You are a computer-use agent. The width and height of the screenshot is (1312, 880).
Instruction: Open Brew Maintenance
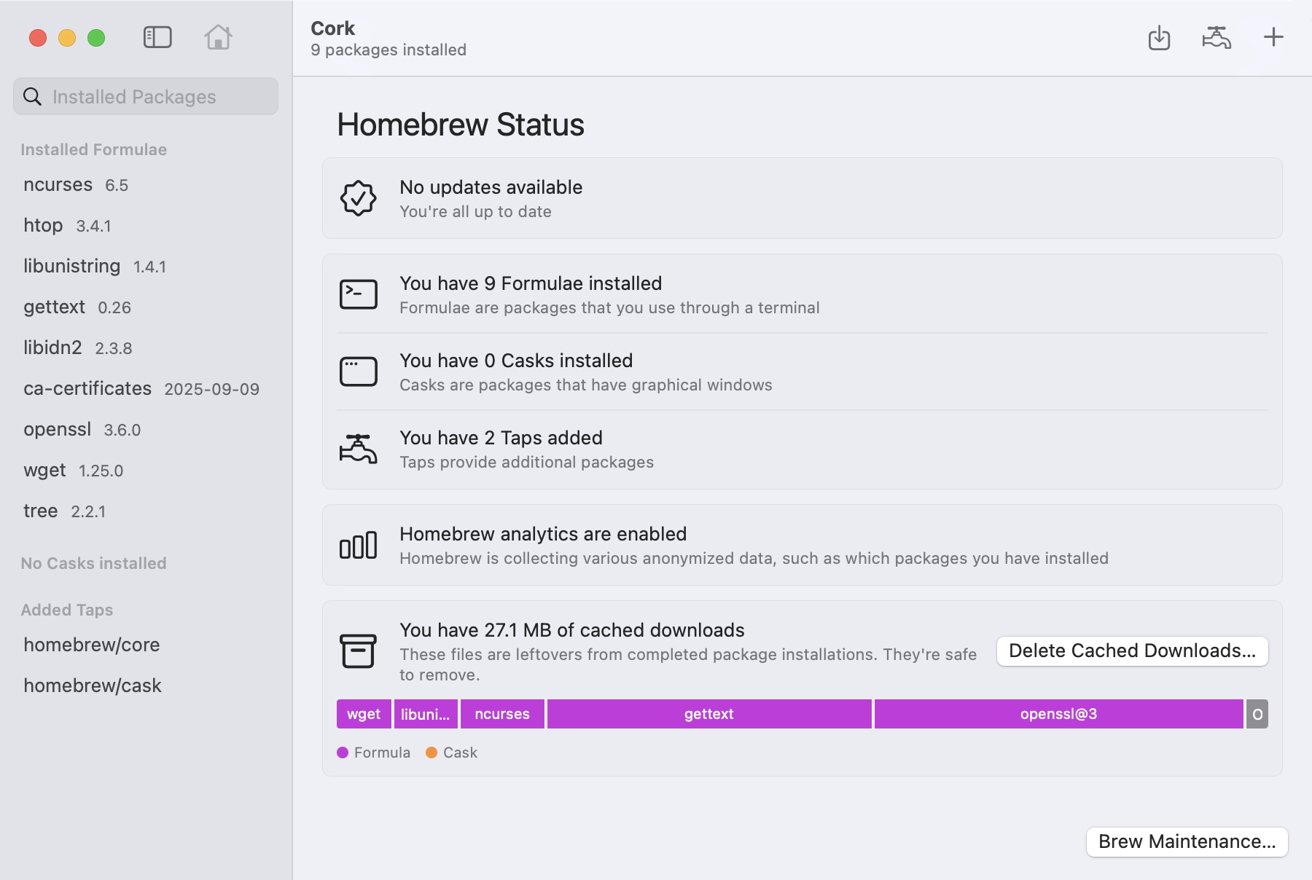pos(1186,841)
